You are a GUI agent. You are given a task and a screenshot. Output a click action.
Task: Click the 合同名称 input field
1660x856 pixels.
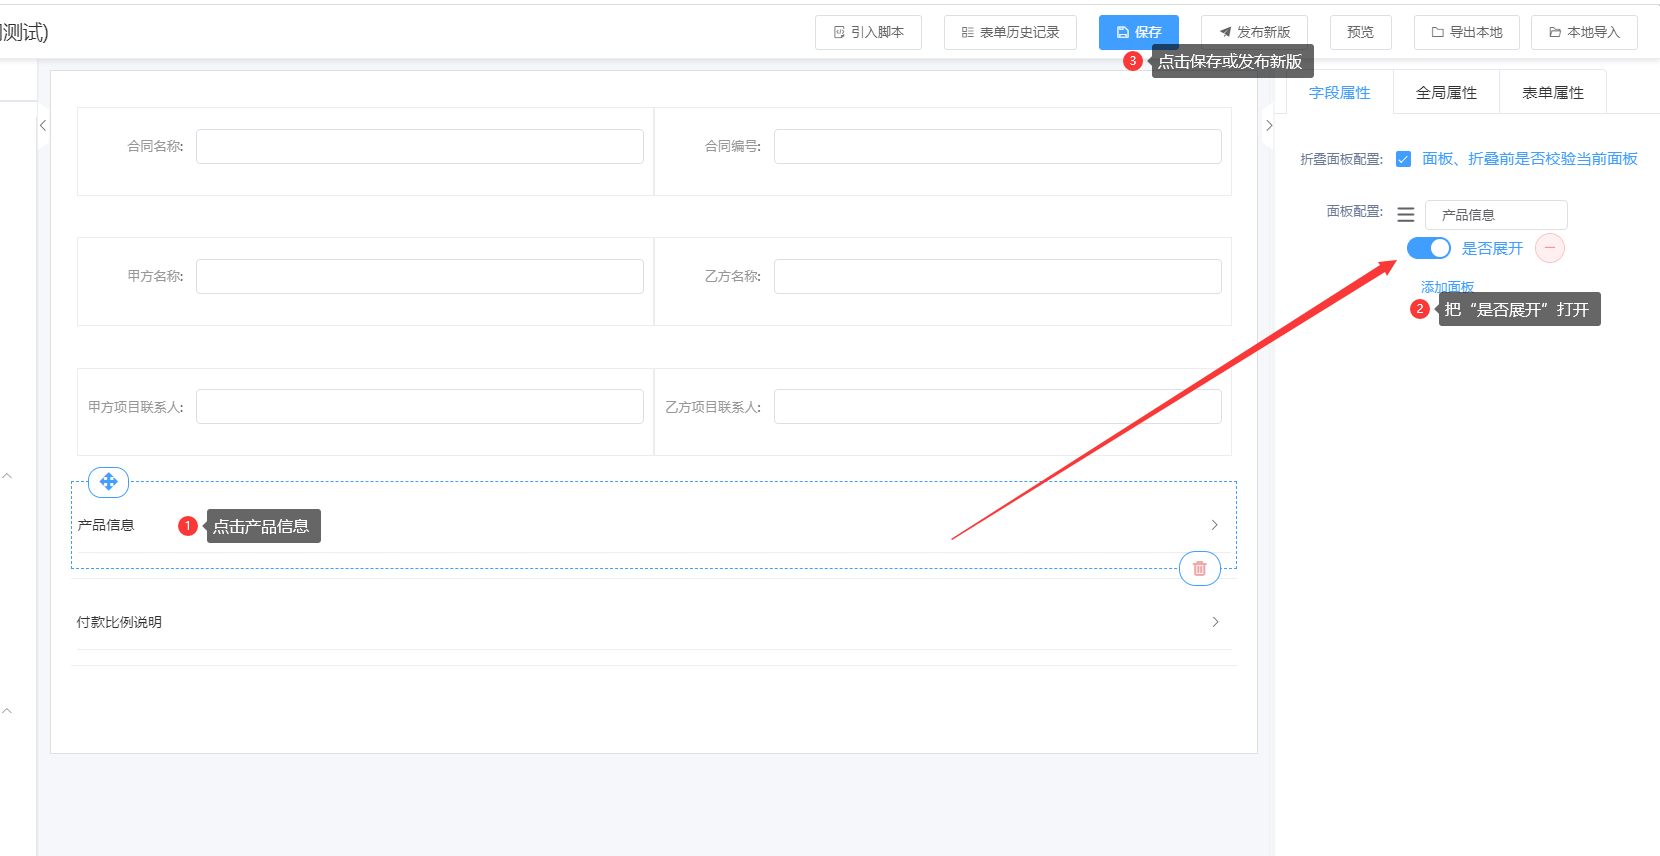click(x=420, y=146)
